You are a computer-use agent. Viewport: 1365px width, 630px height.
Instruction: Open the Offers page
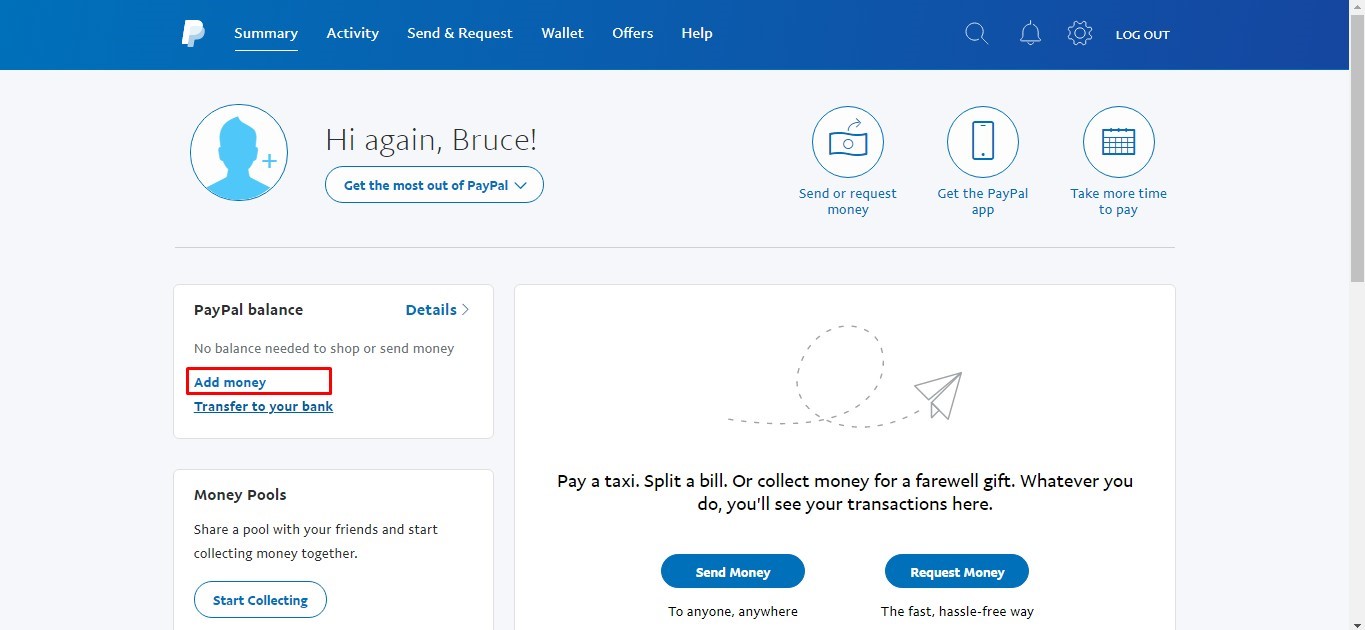632,33
